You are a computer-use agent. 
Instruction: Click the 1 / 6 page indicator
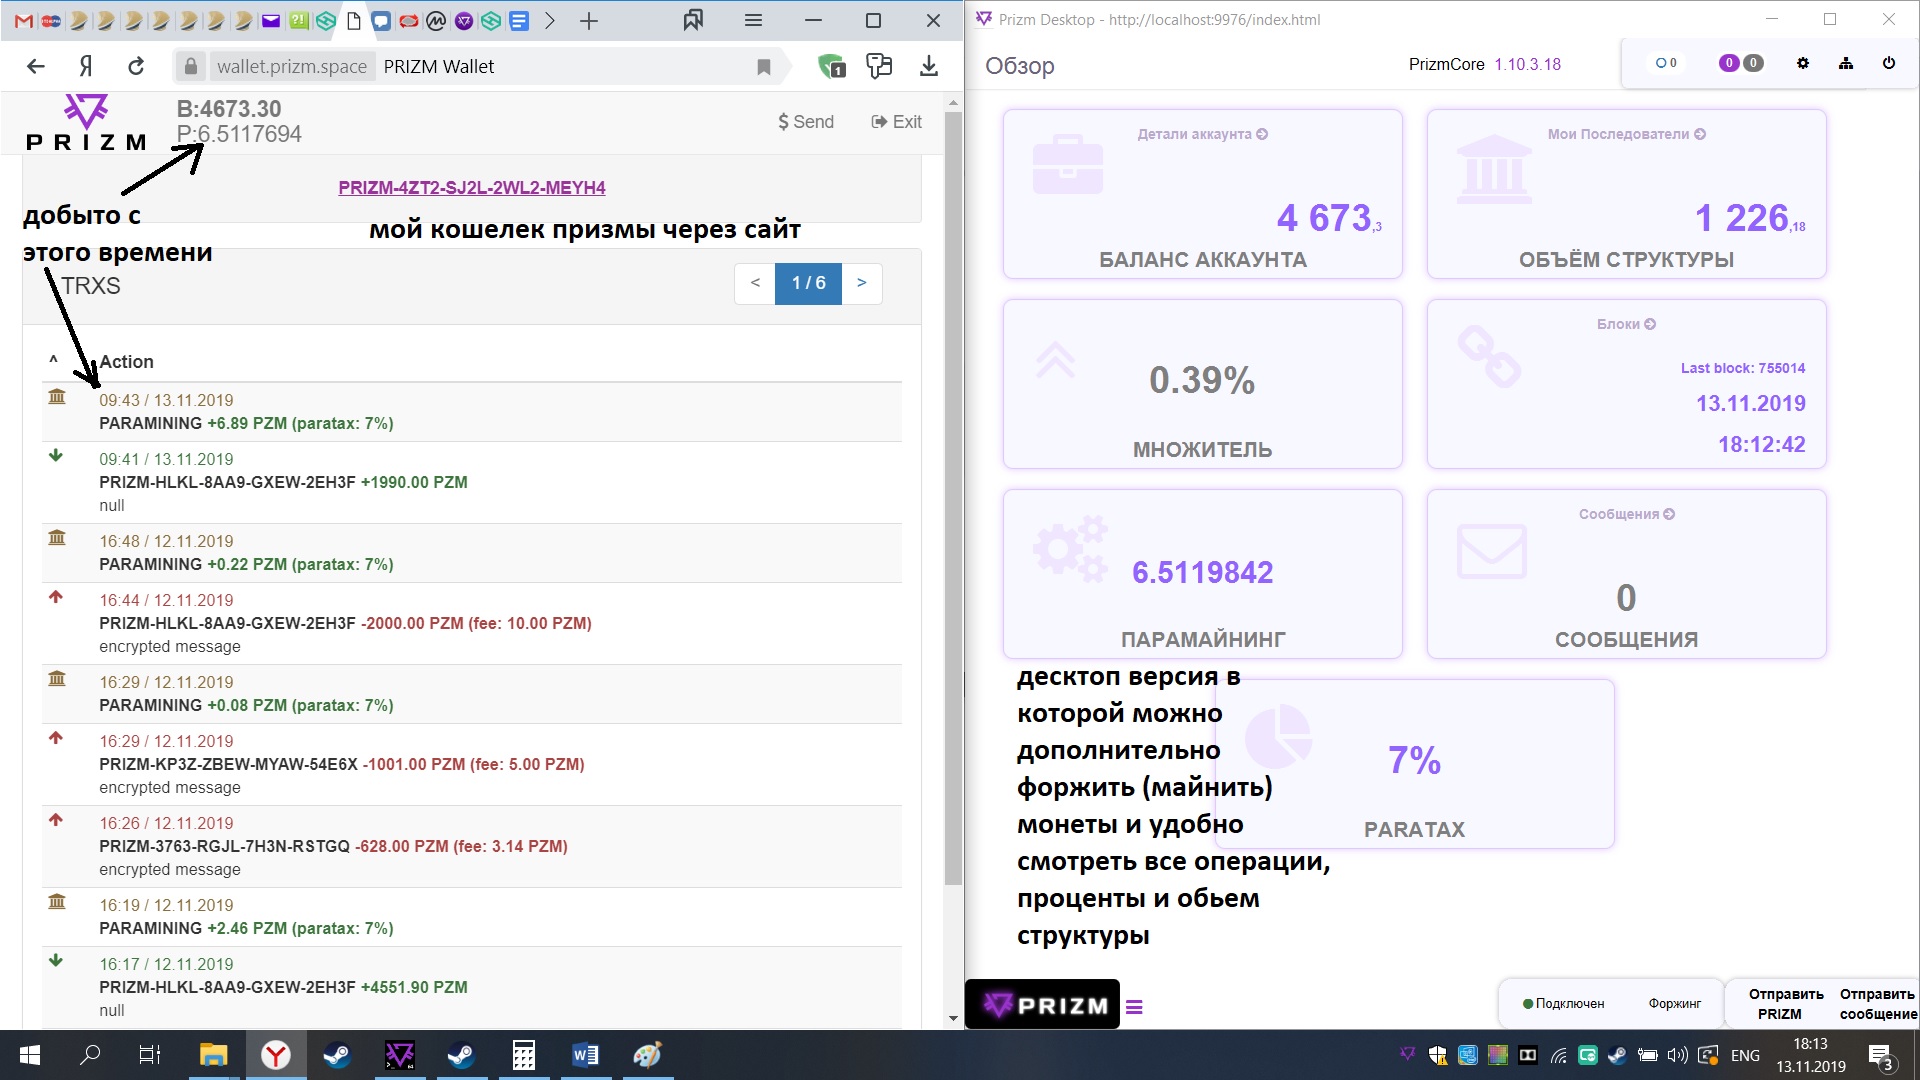808,283
